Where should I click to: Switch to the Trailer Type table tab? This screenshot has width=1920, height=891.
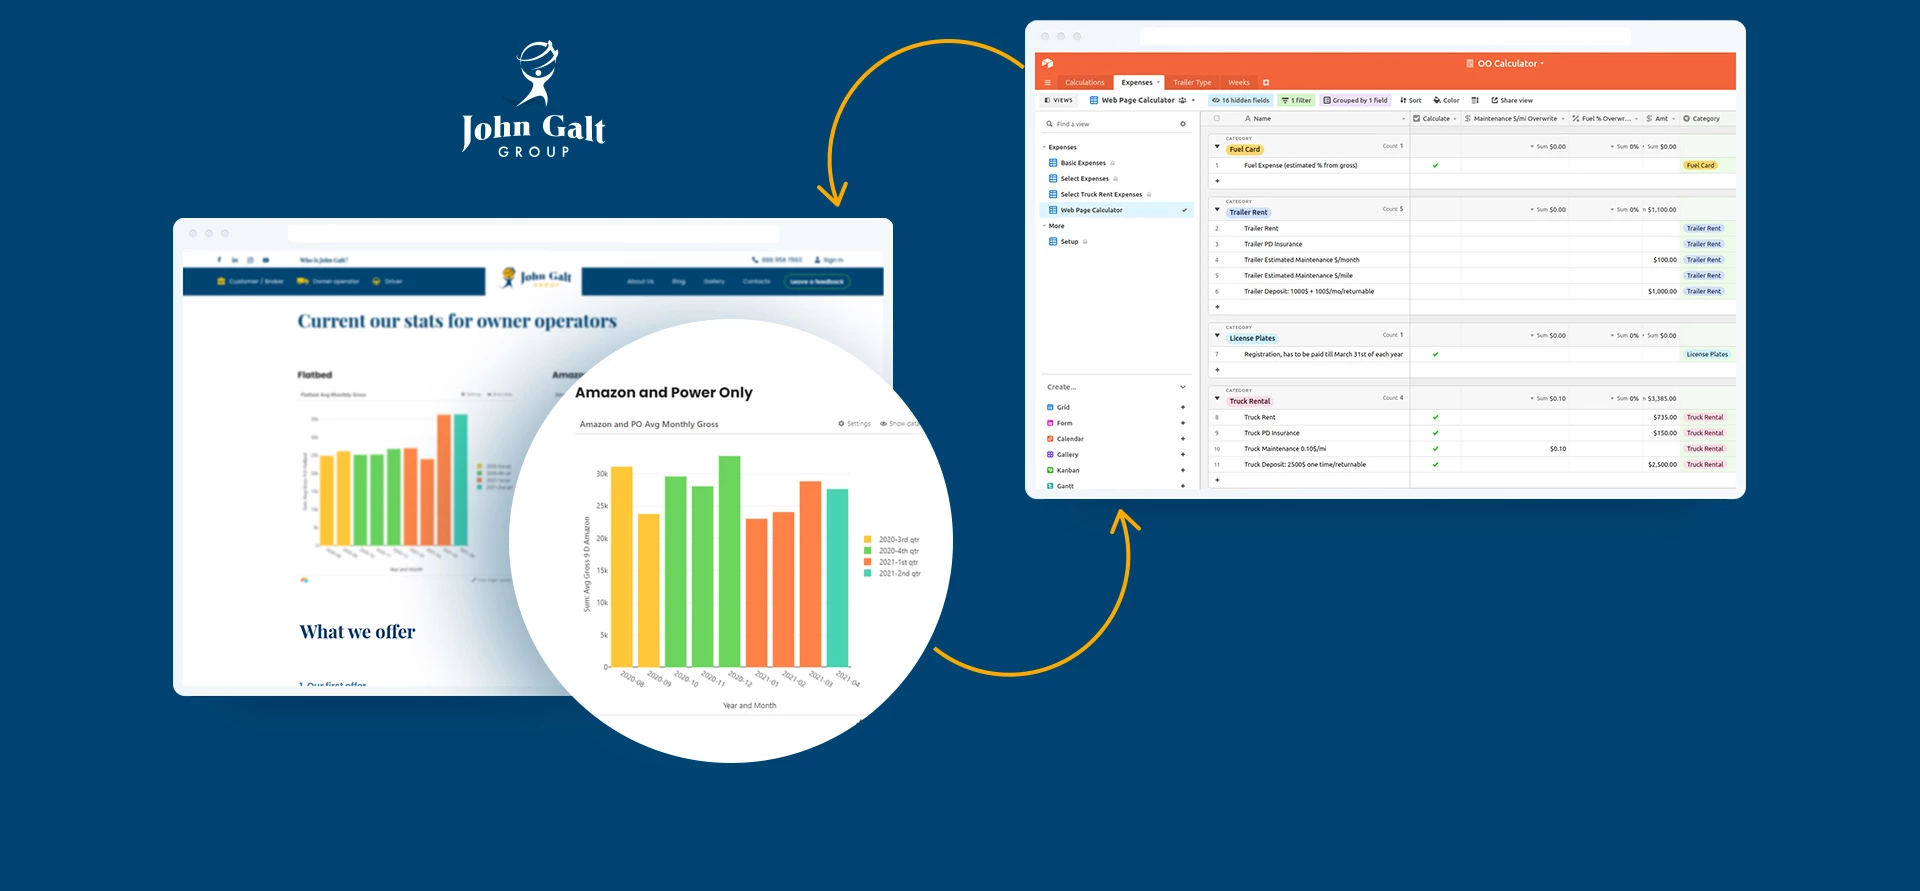tap(1192, 83)
